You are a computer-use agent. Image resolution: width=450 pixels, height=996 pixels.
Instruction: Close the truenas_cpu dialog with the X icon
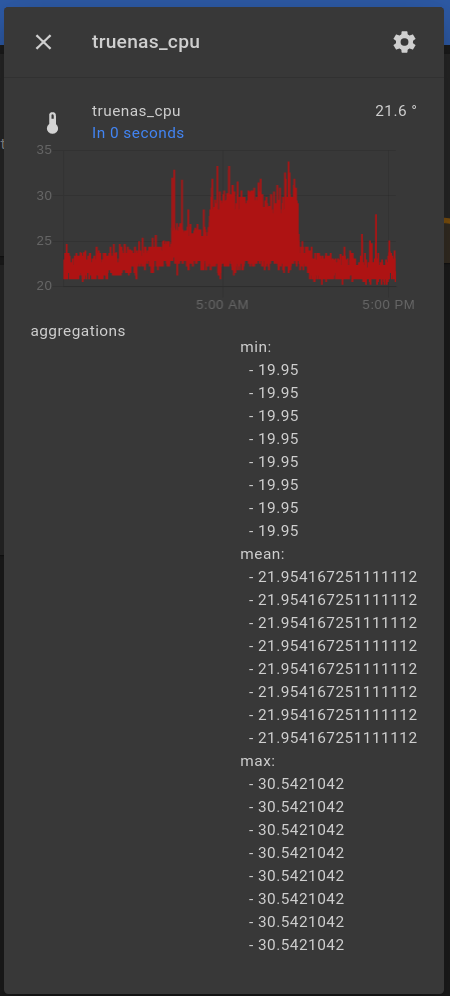43,42
